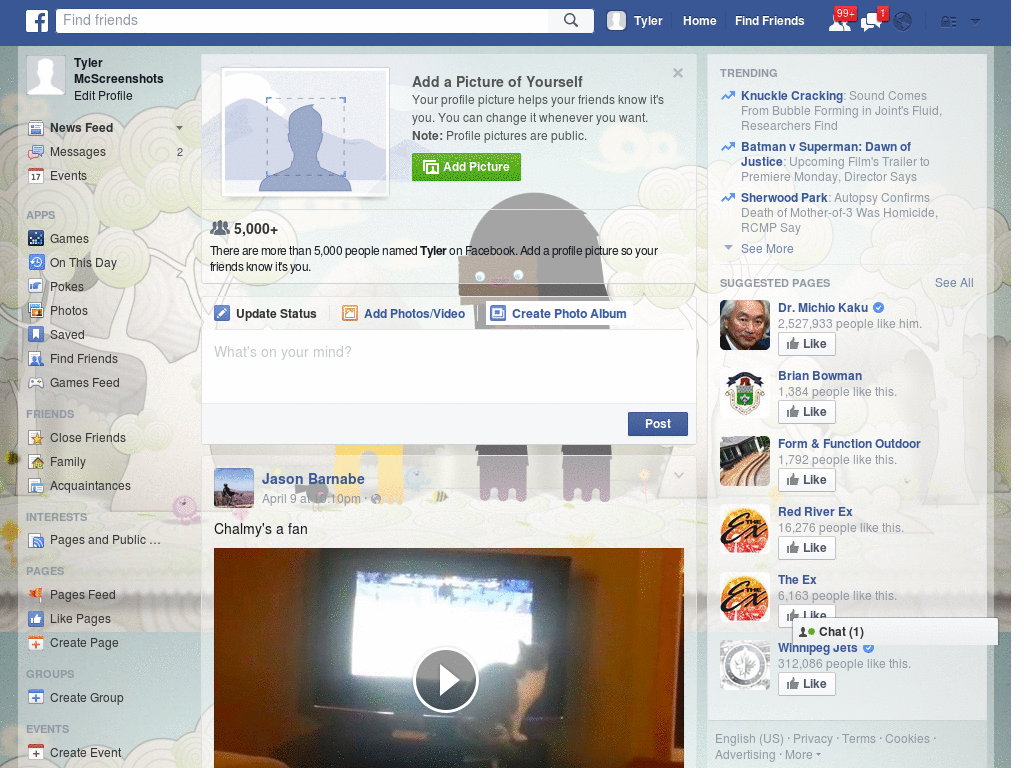Open friend requests notifications icon
The image size is (1024, 768).
click(840, 22)
